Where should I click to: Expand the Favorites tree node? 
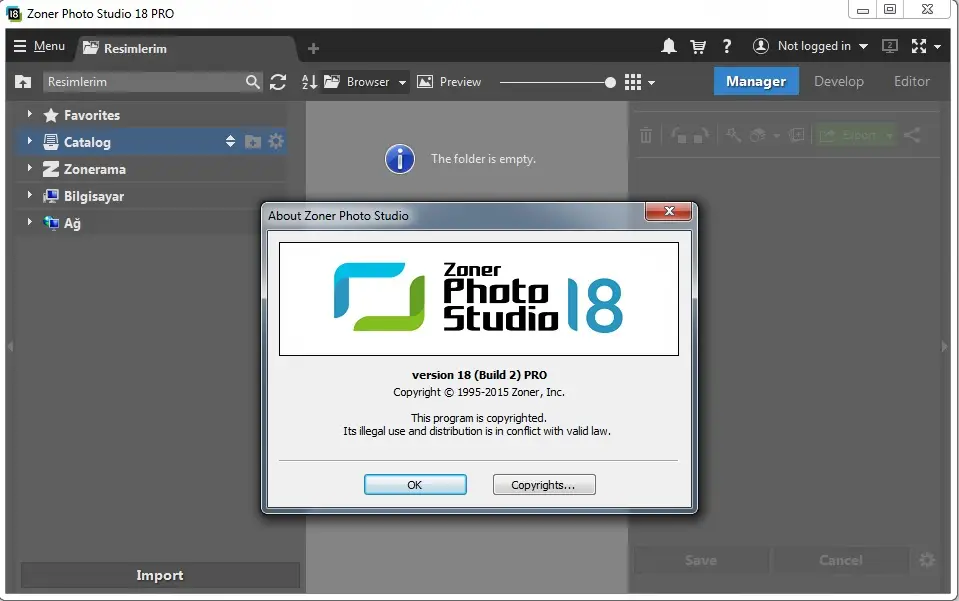point(29,114)
